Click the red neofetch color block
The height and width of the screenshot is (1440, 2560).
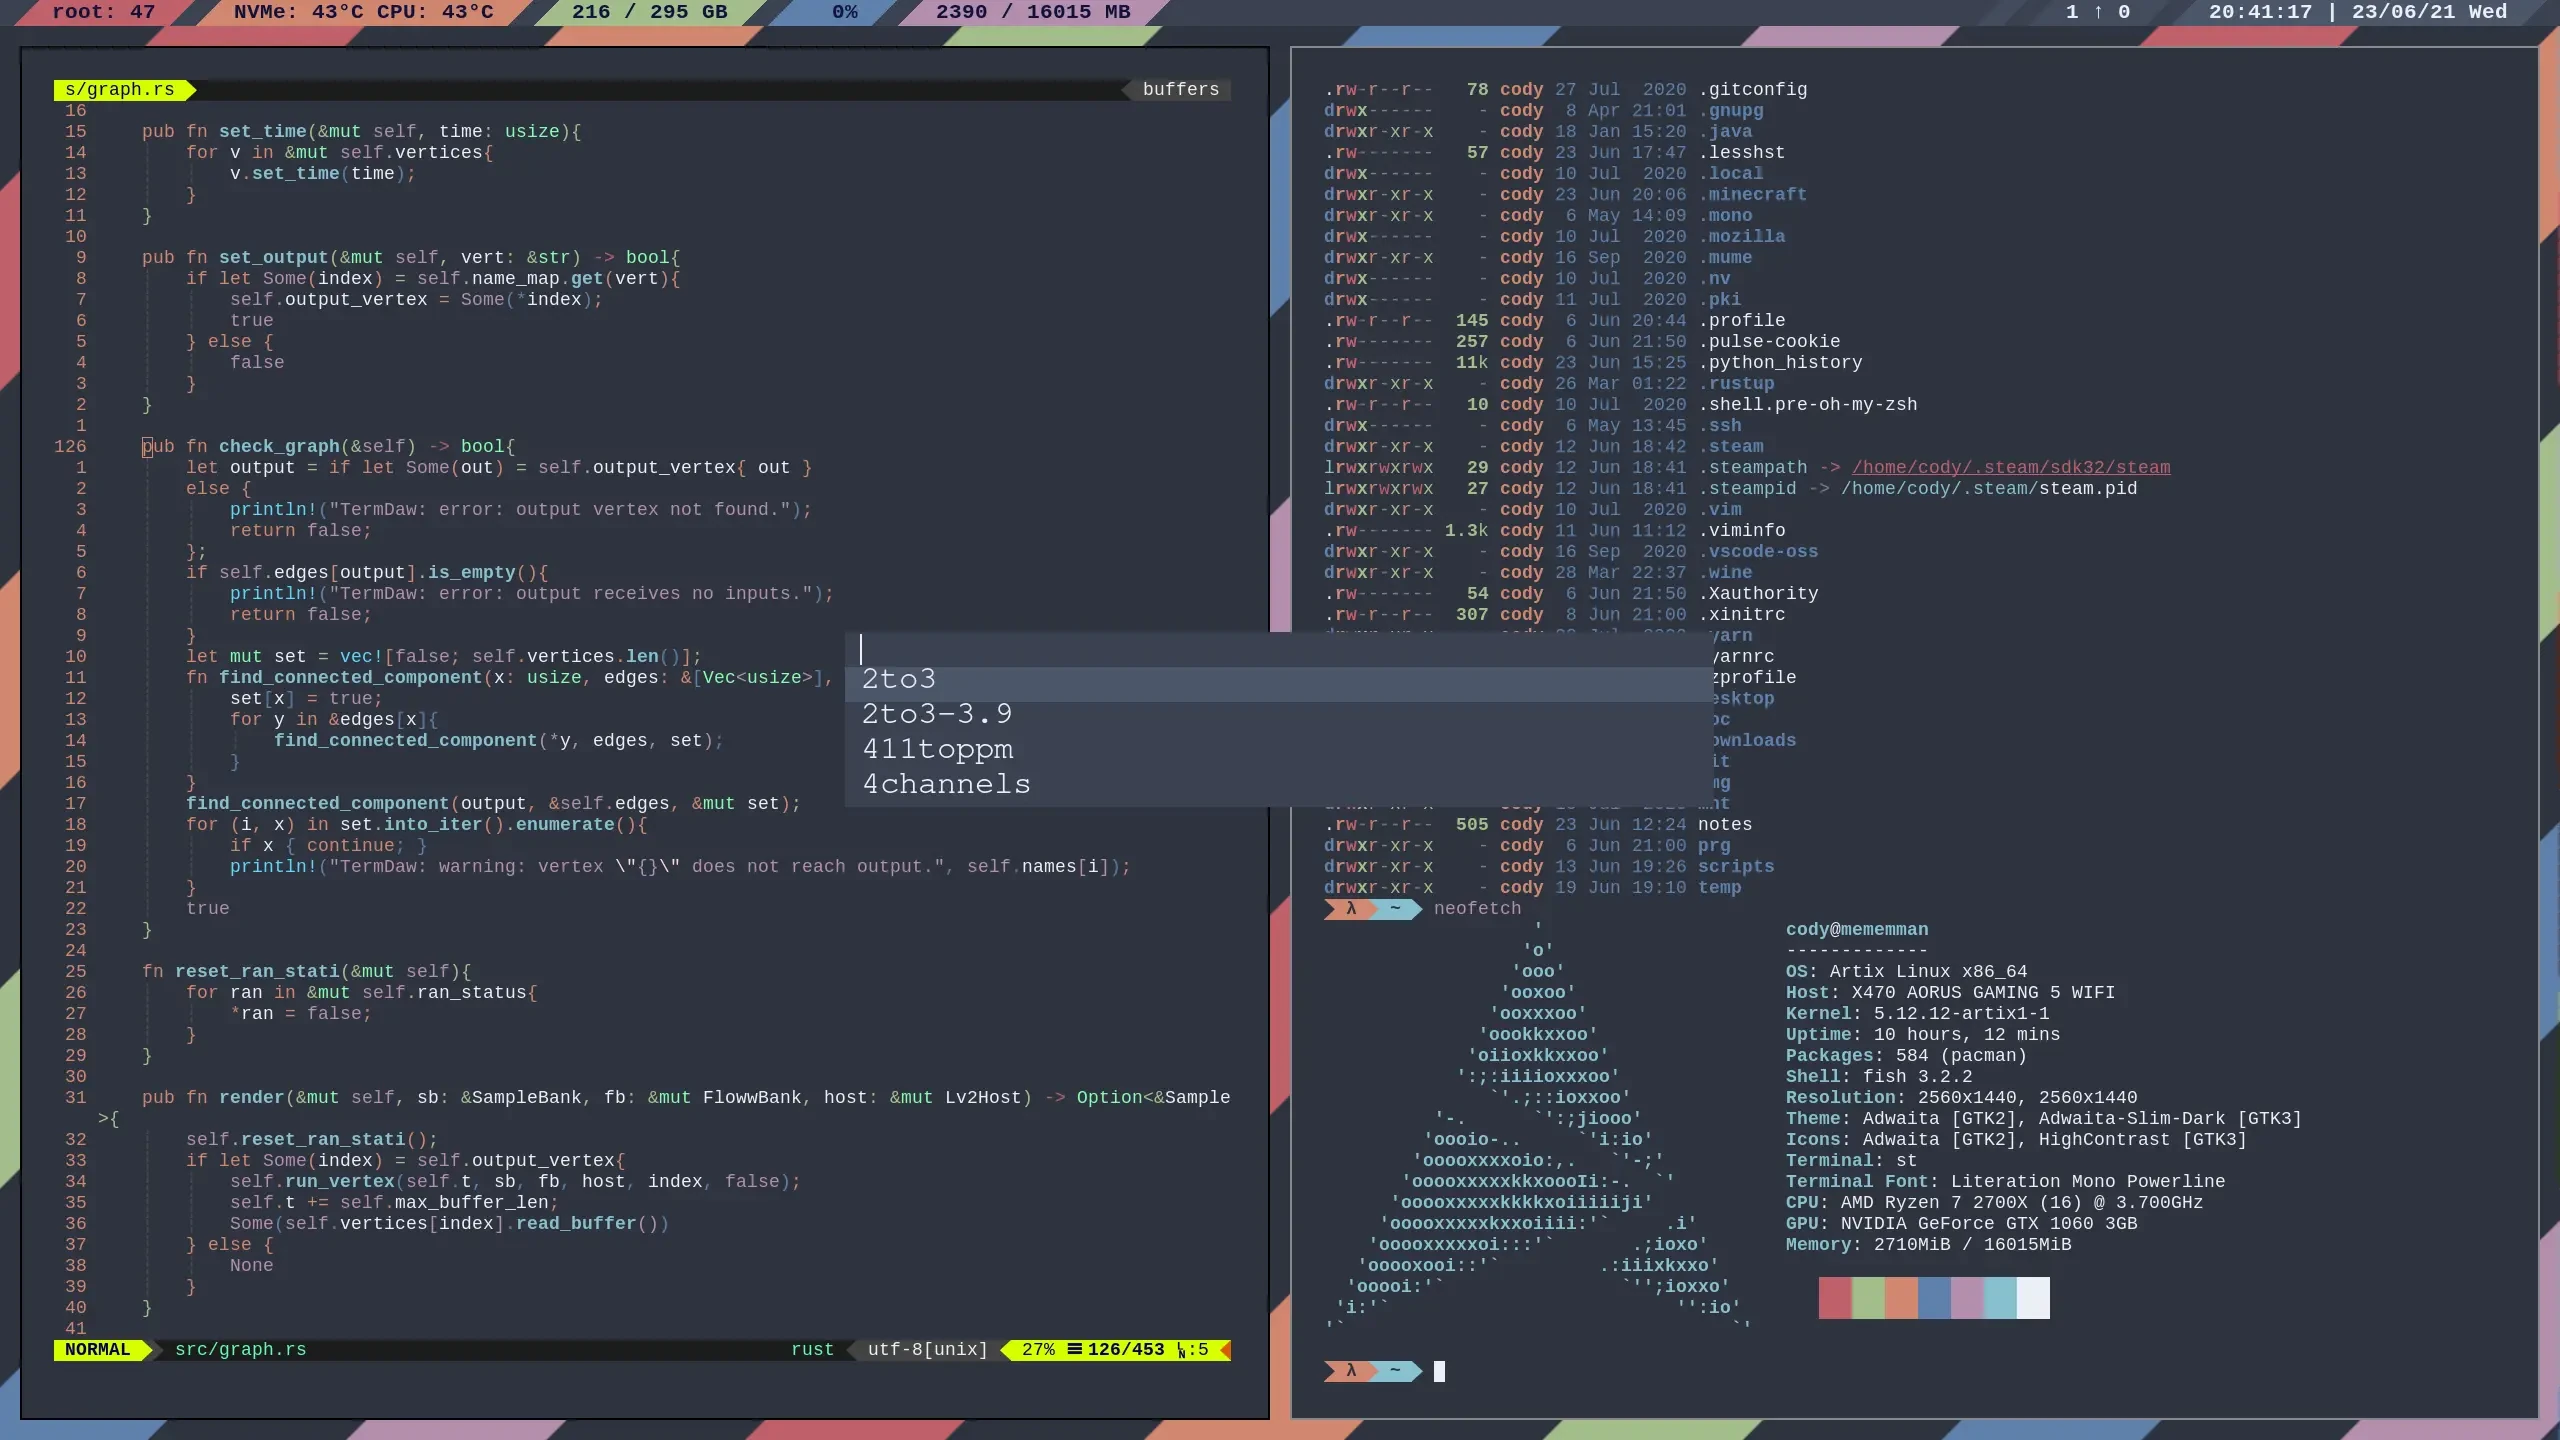tap(1834, 1298)
